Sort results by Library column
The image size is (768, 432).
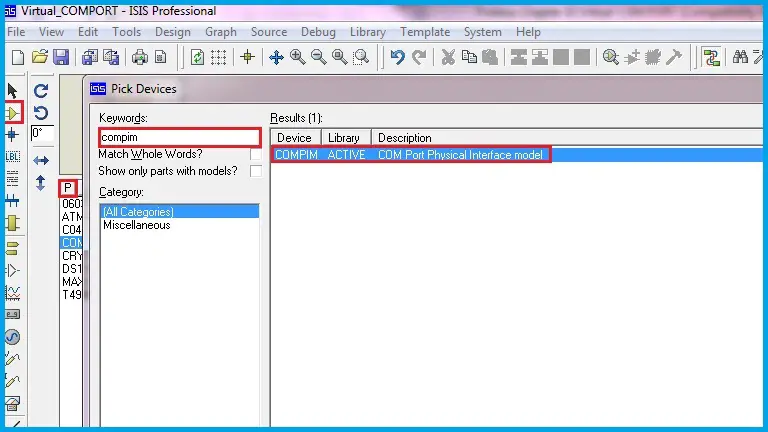click(x=346, y=138)
